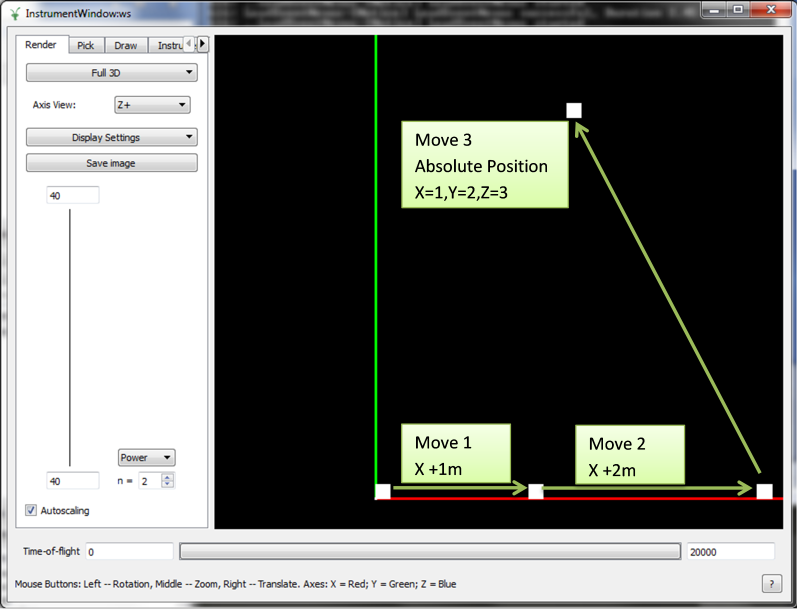Switch to the Draw tab
The image size is (800, 613).
coord(126,45)
